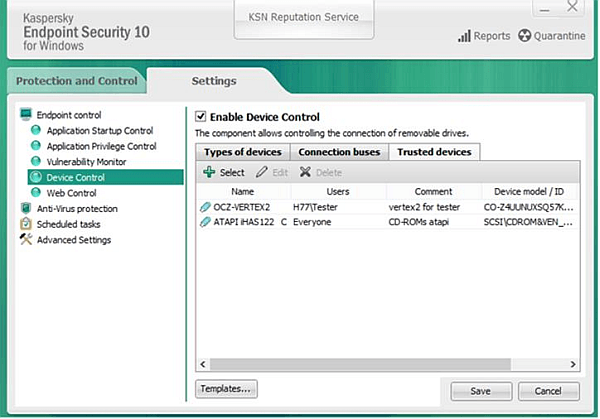The width and height of the screenshot is (600, 419).
Task: Click the Advanced Settings tools icon
Action: click(26, 239)
